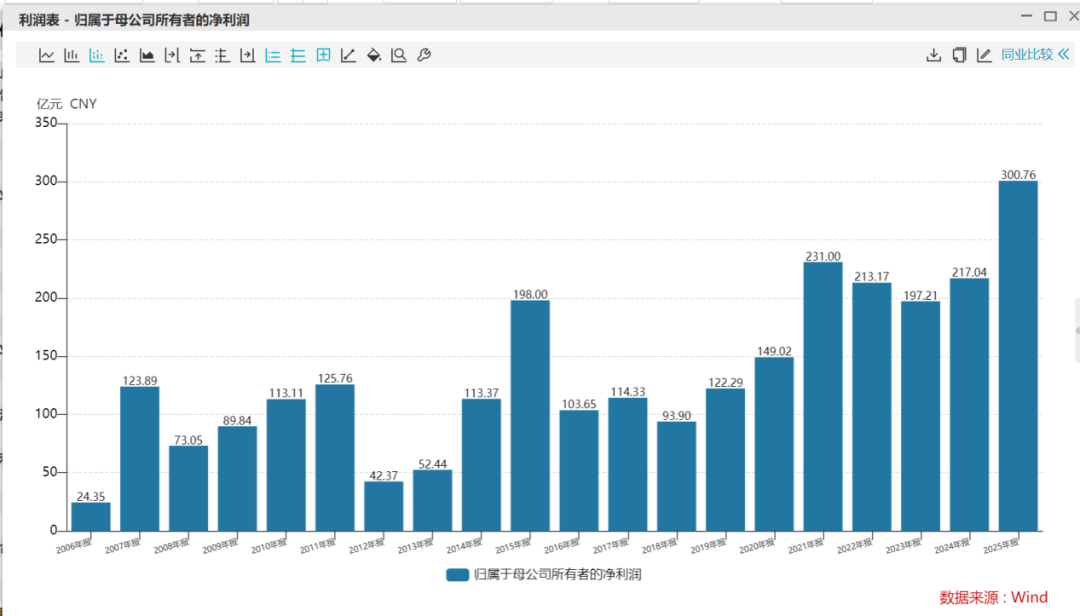Maximize the 利润表 window

point(1050,17)
